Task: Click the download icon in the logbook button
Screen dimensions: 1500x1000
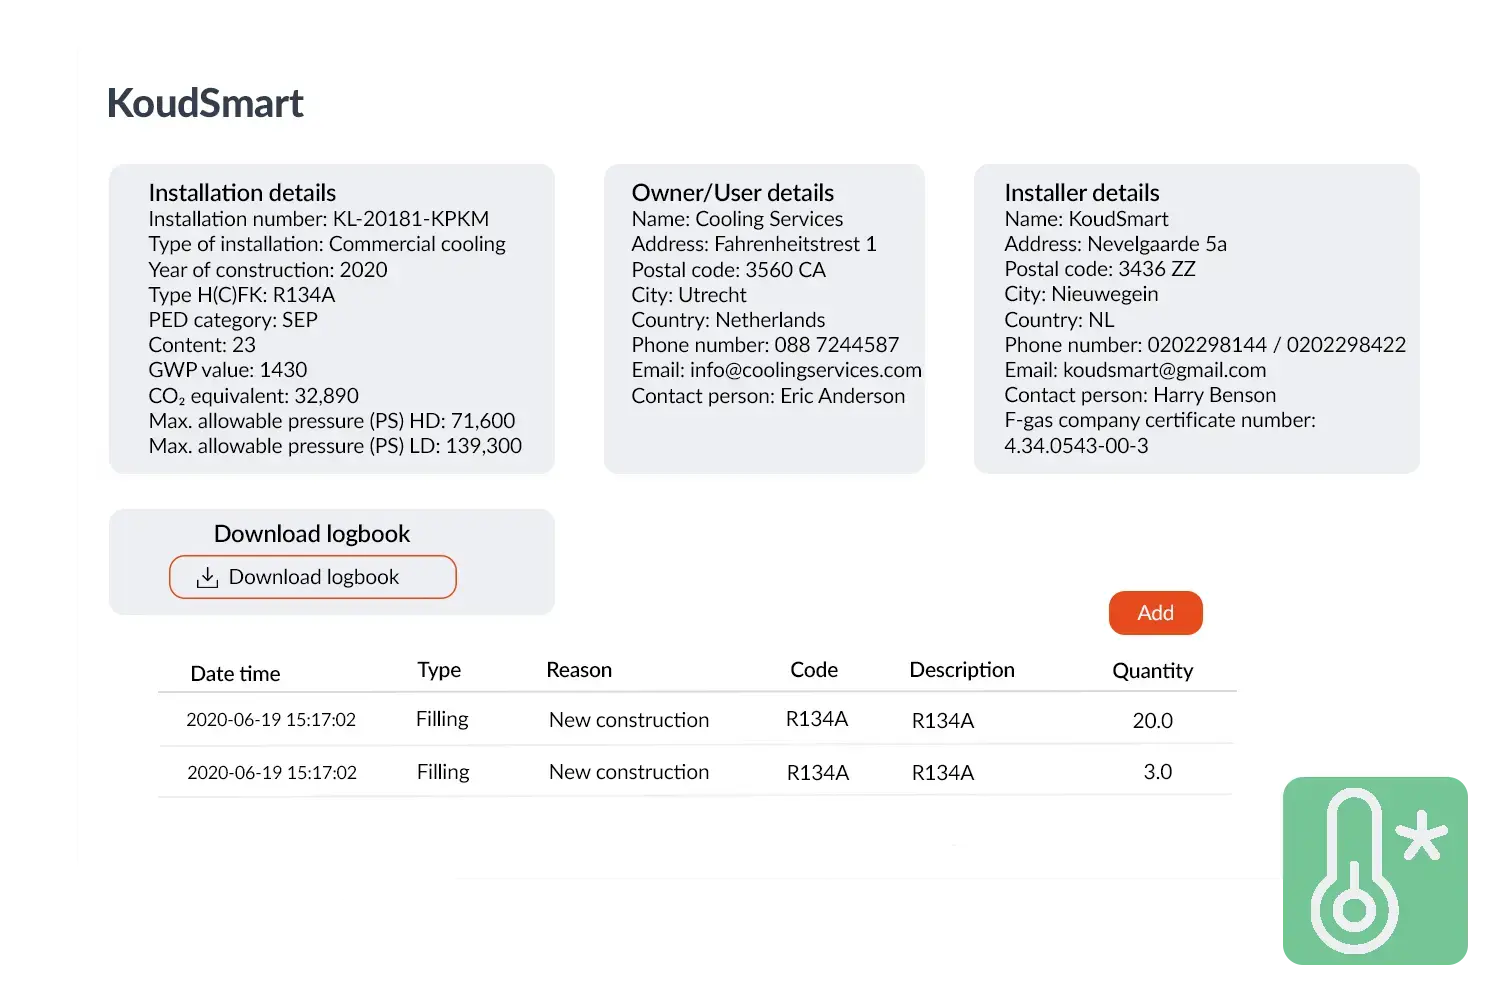Action: click(x=207, y=578)
